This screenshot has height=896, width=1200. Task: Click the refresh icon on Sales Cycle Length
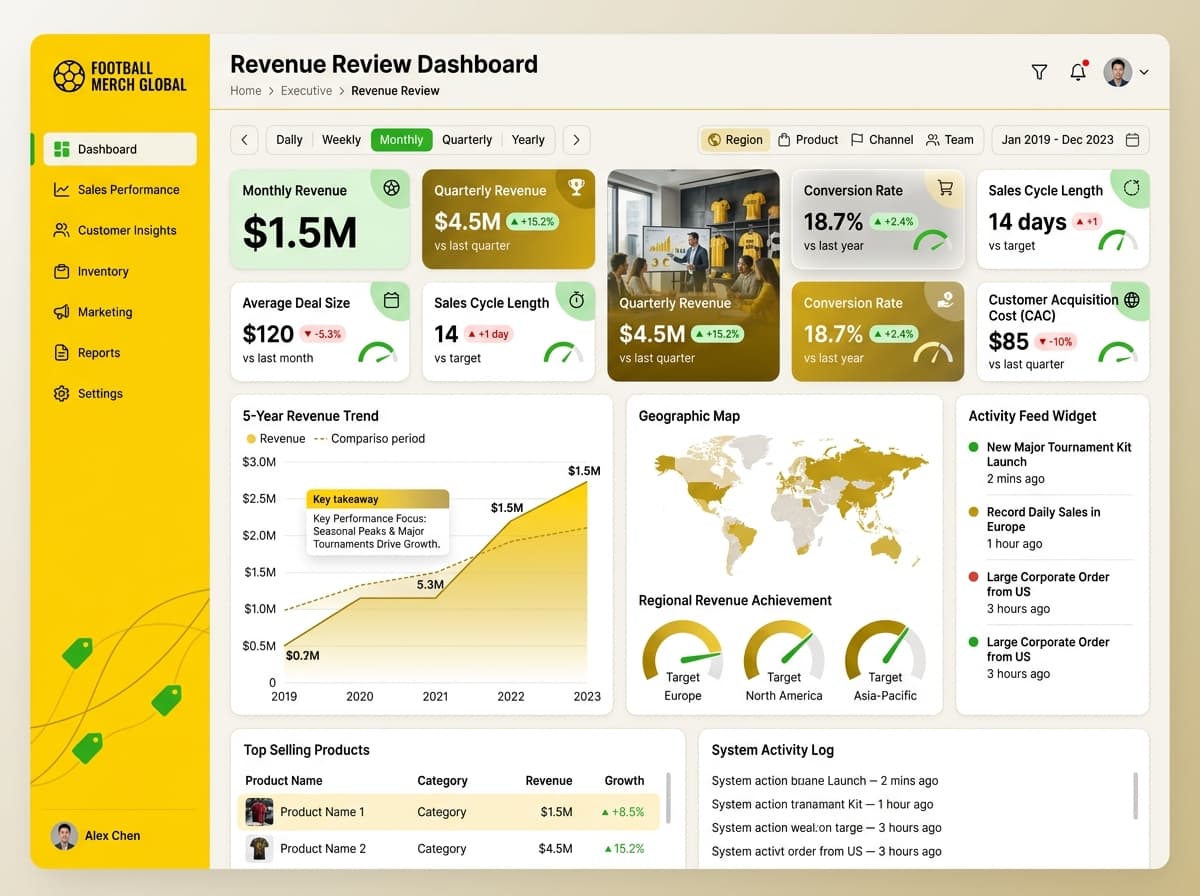click(1131, 187)
